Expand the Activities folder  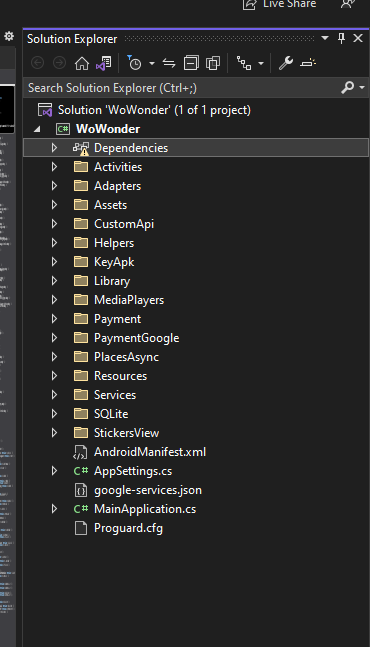[x=54, y=167]
